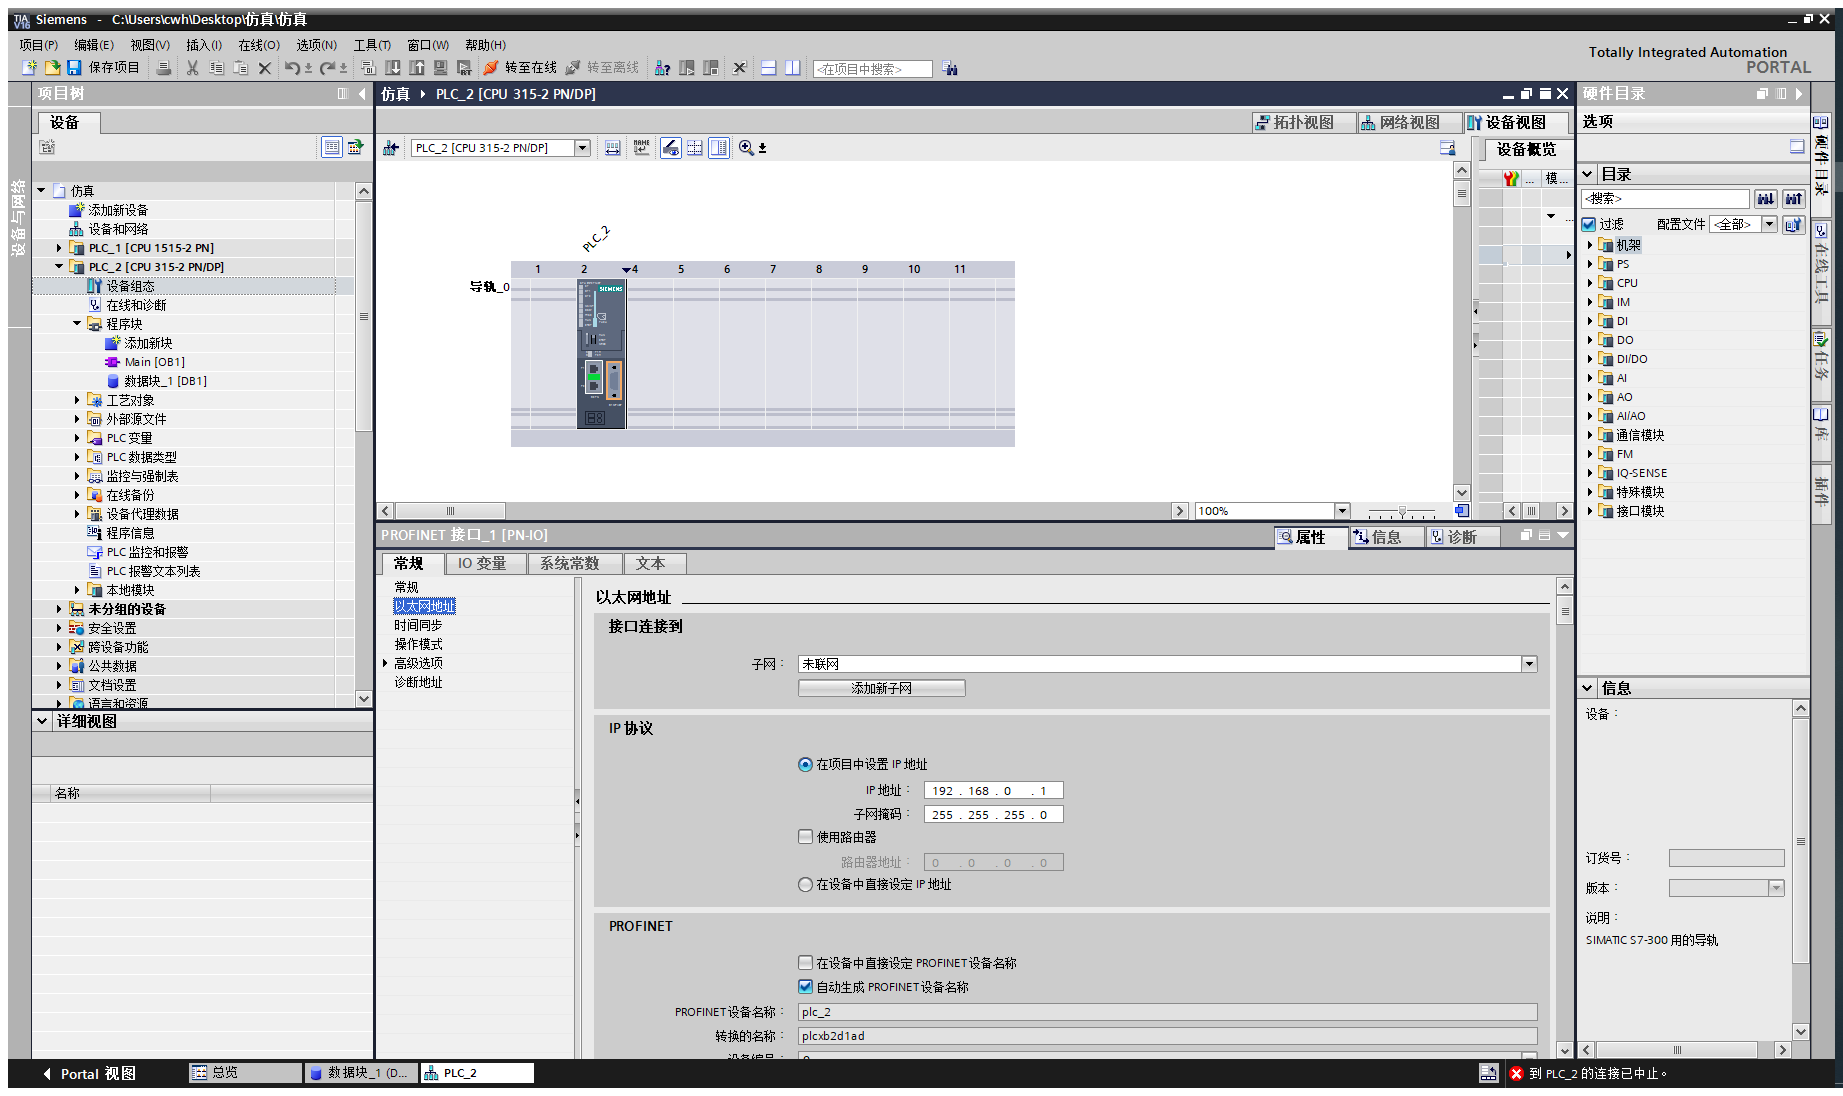The height and width of the screenshot is (1096, 1843).
Task: Open the Online (在线) menu
Action: click(258, 45)
